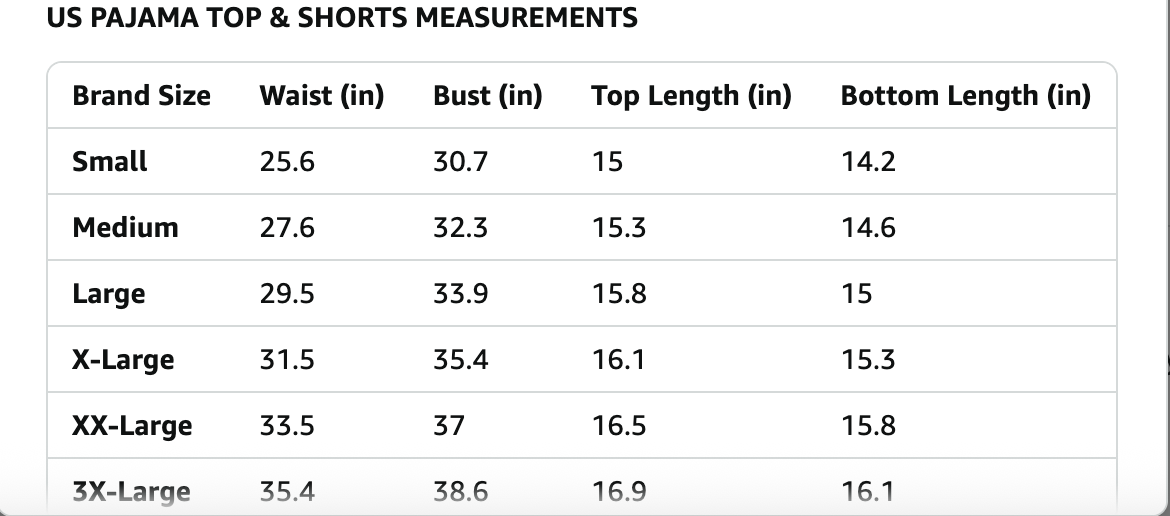Click the Medium bottom length value 14.6
Screen dimensions: 1170x516
868,227
